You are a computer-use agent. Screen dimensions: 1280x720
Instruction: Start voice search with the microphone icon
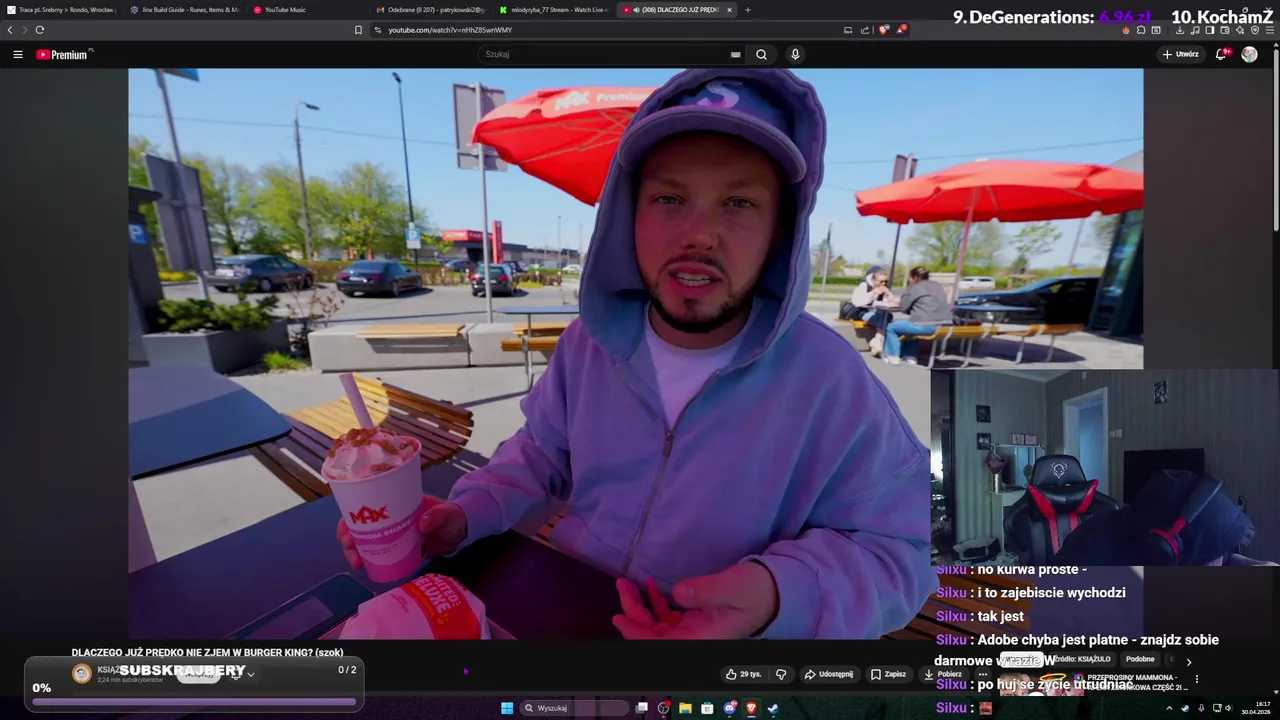click(795, 54)
